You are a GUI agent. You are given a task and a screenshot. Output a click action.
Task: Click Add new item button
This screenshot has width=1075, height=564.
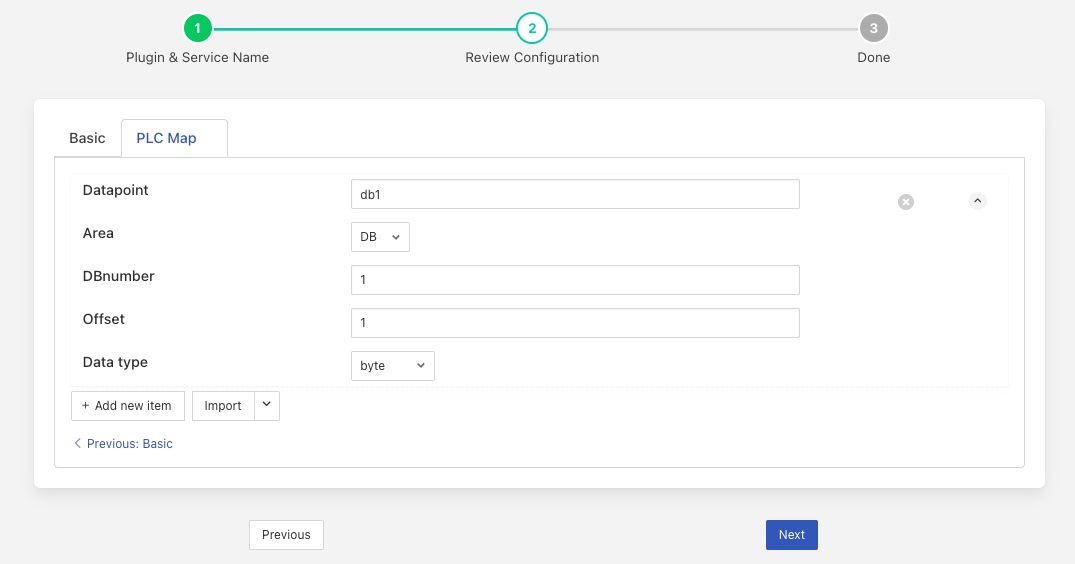click(x=128, y=406)
